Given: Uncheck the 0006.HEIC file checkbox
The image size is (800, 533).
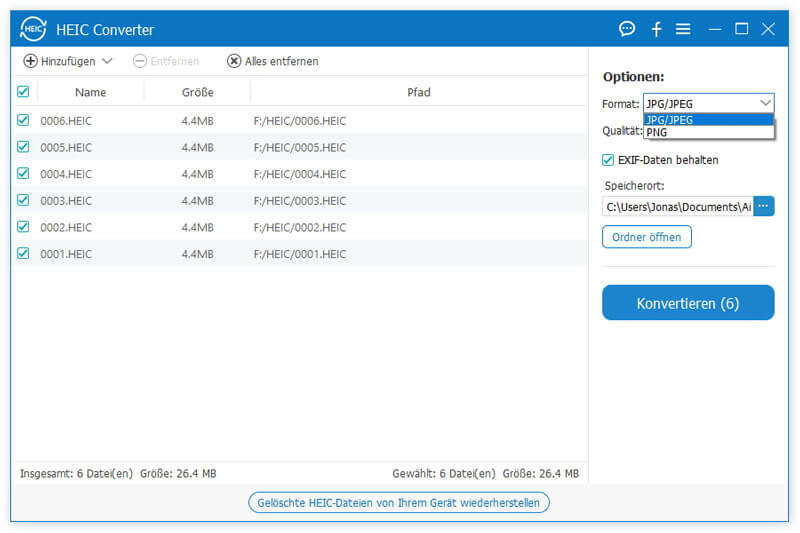Looking at the screenshot, I should coord(24,120).
